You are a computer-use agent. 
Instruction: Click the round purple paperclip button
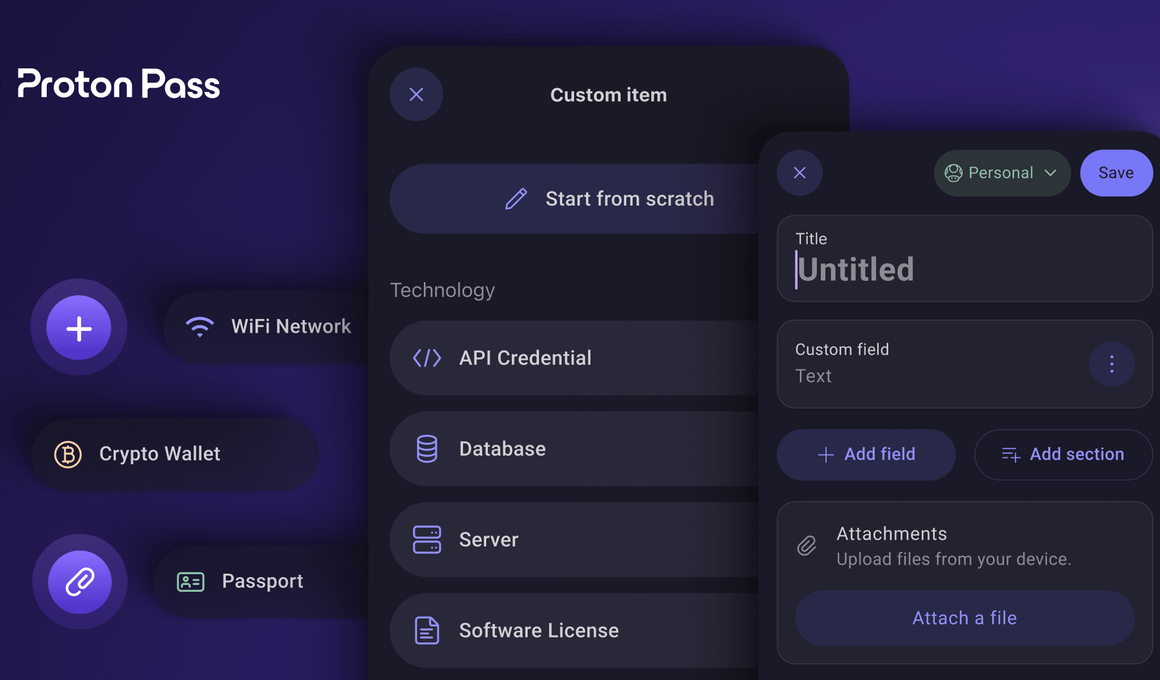coord(80,582)
